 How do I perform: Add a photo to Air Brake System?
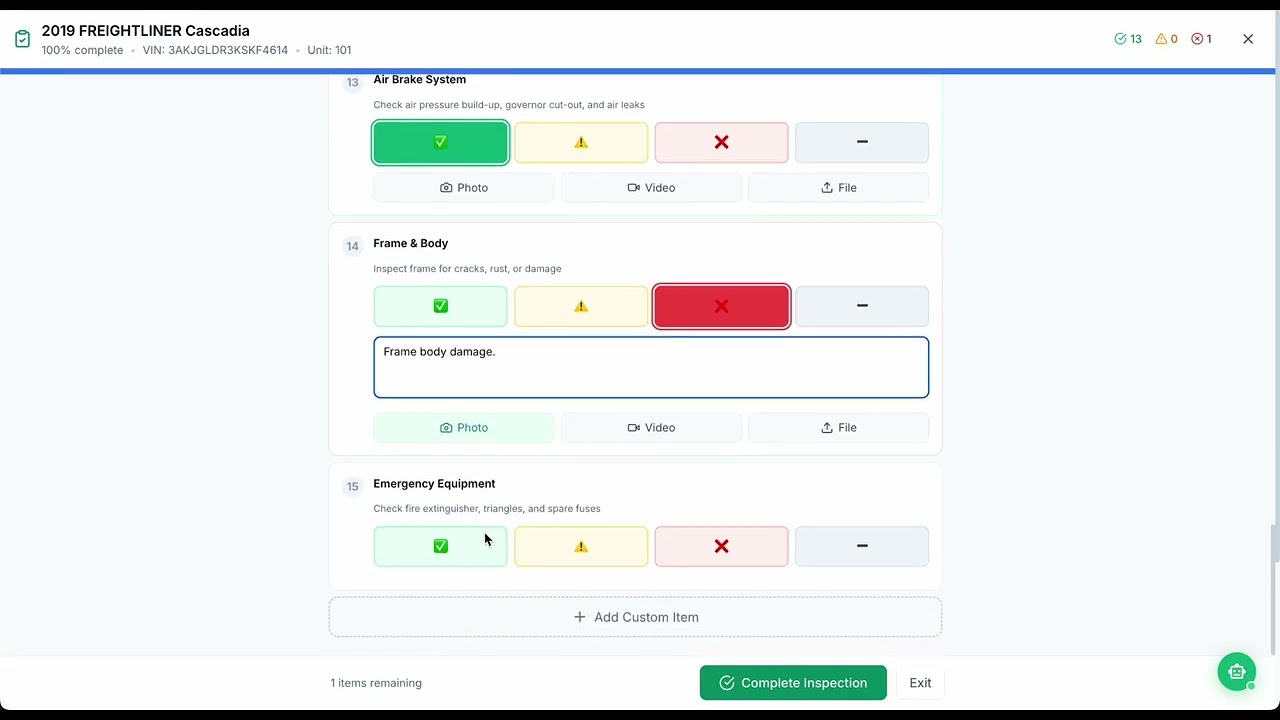[x=464, y=187]
